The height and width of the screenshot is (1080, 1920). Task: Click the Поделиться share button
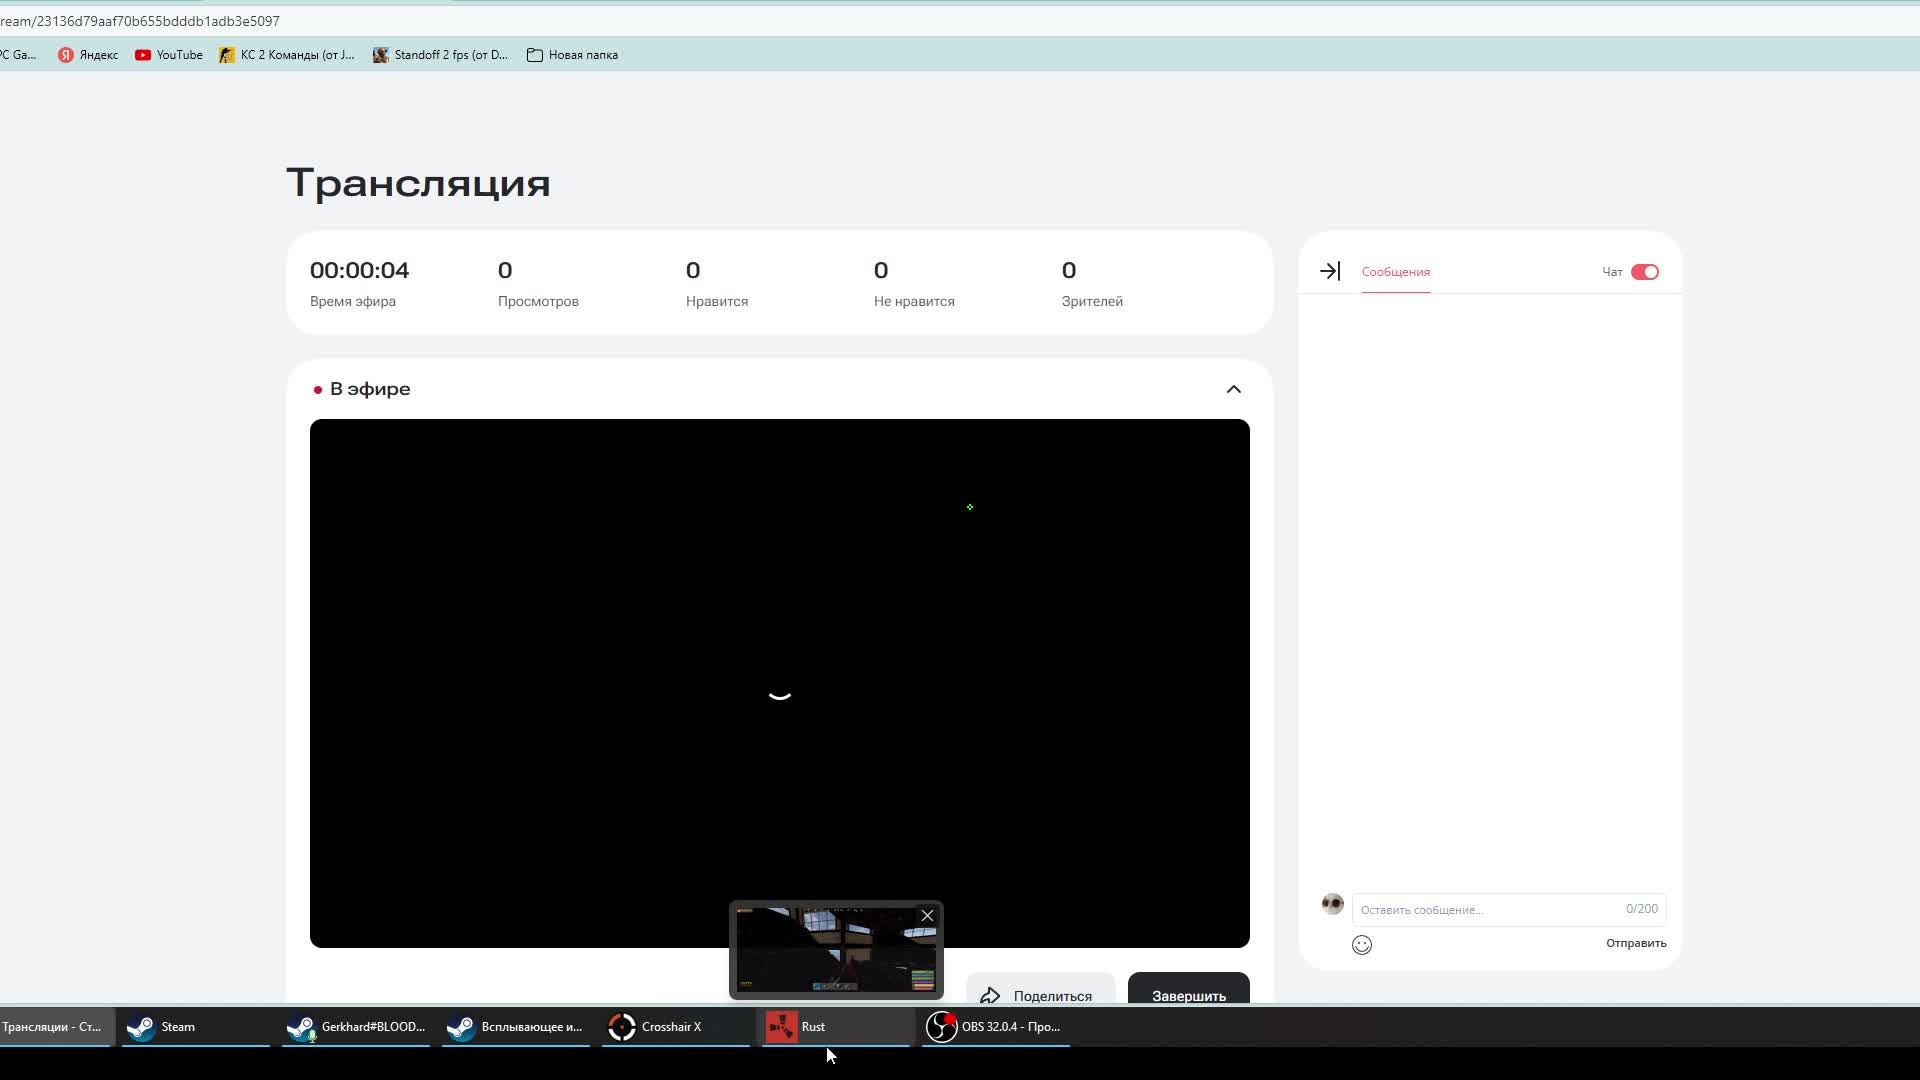pos(1040,993)
